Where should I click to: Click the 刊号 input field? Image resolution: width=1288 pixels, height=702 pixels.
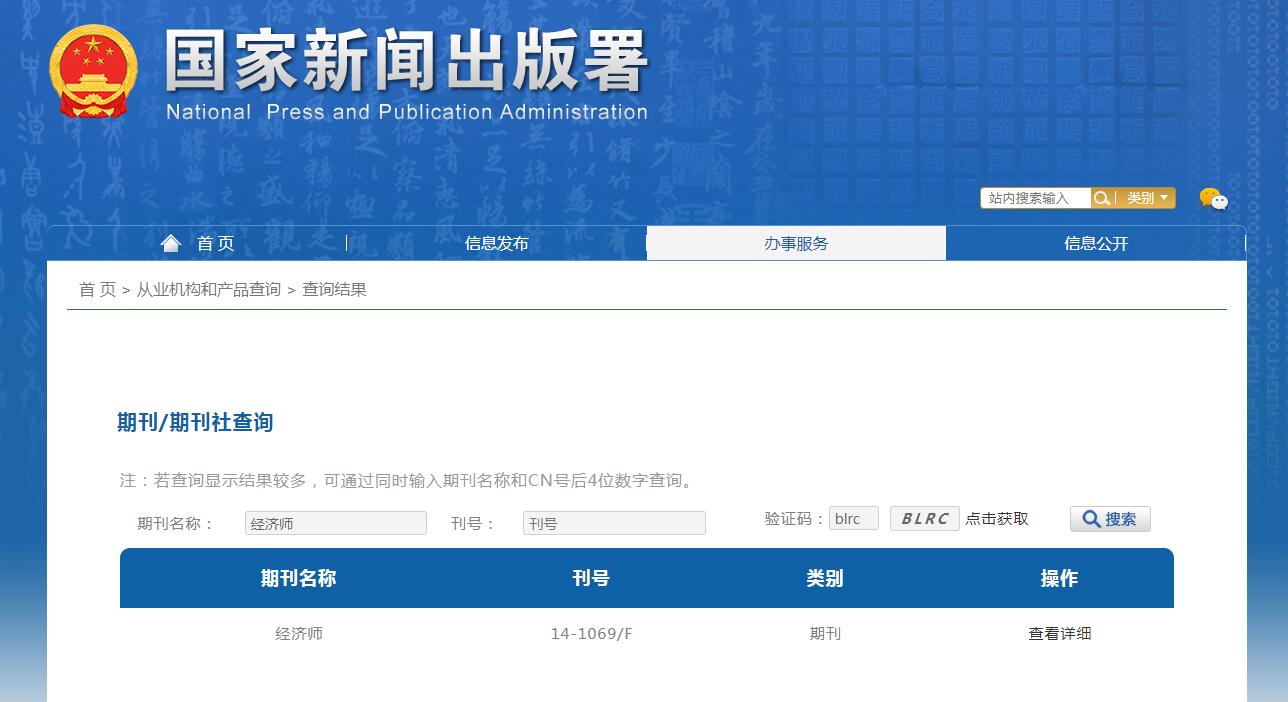point(614,522)
